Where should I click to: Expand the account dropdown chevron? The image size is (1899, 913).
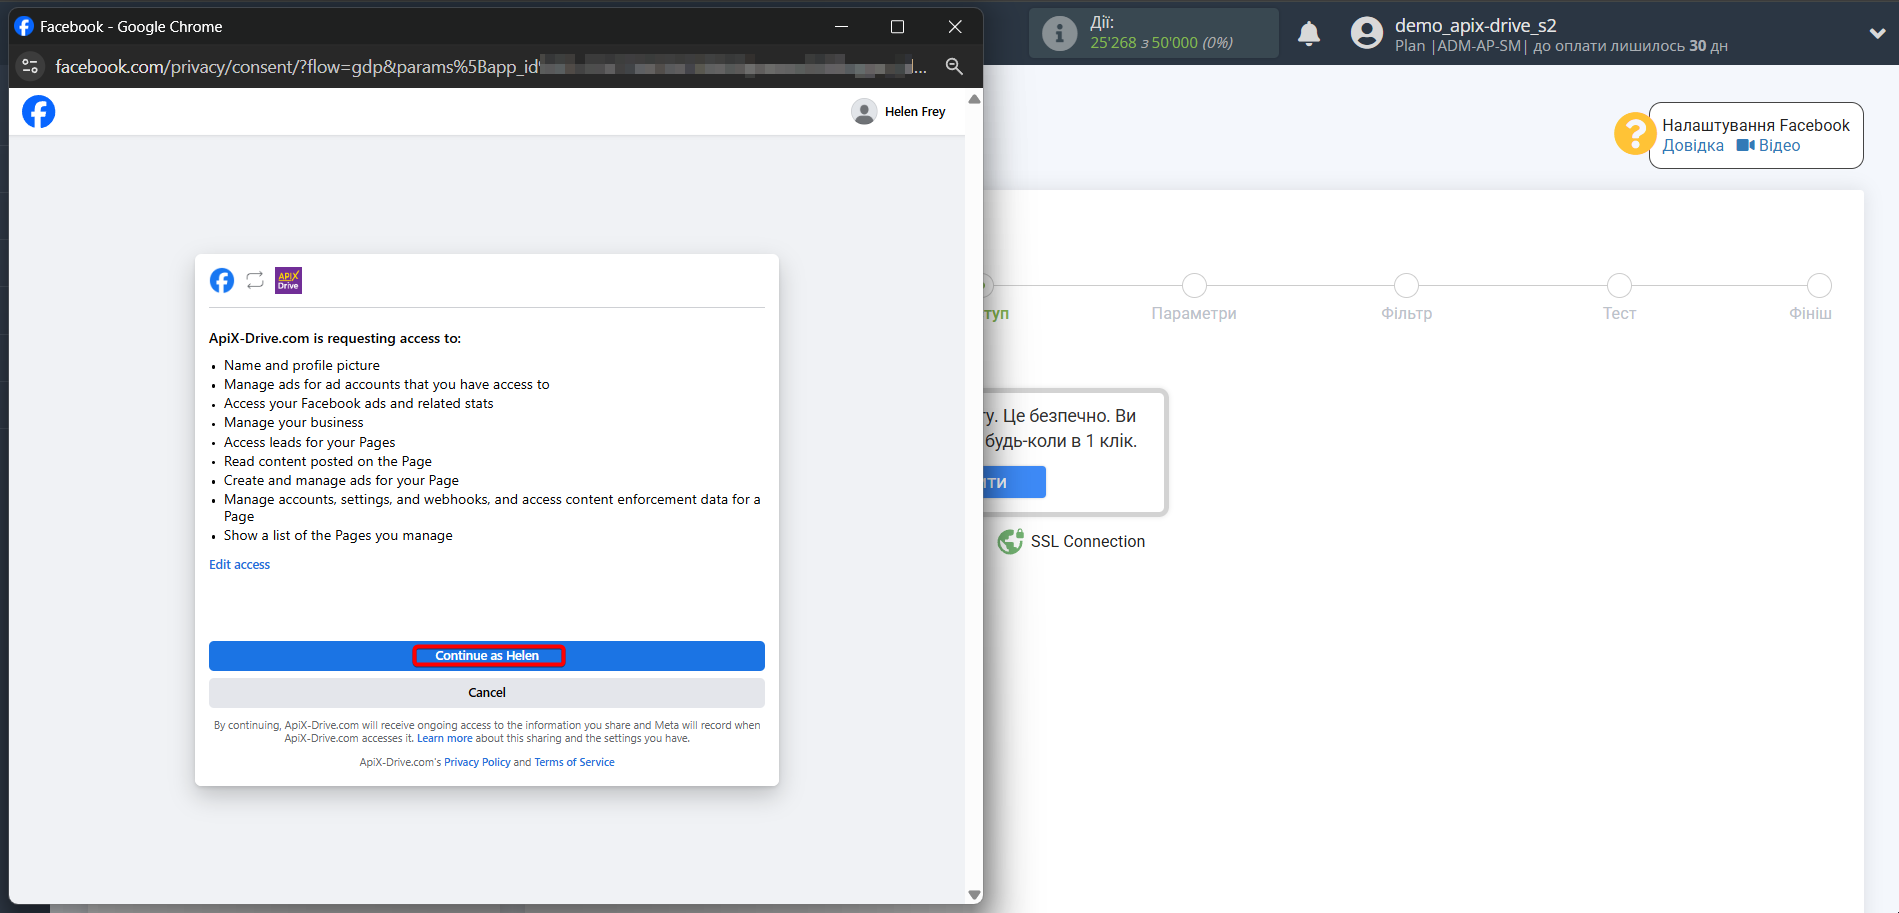pos(1877,34)
